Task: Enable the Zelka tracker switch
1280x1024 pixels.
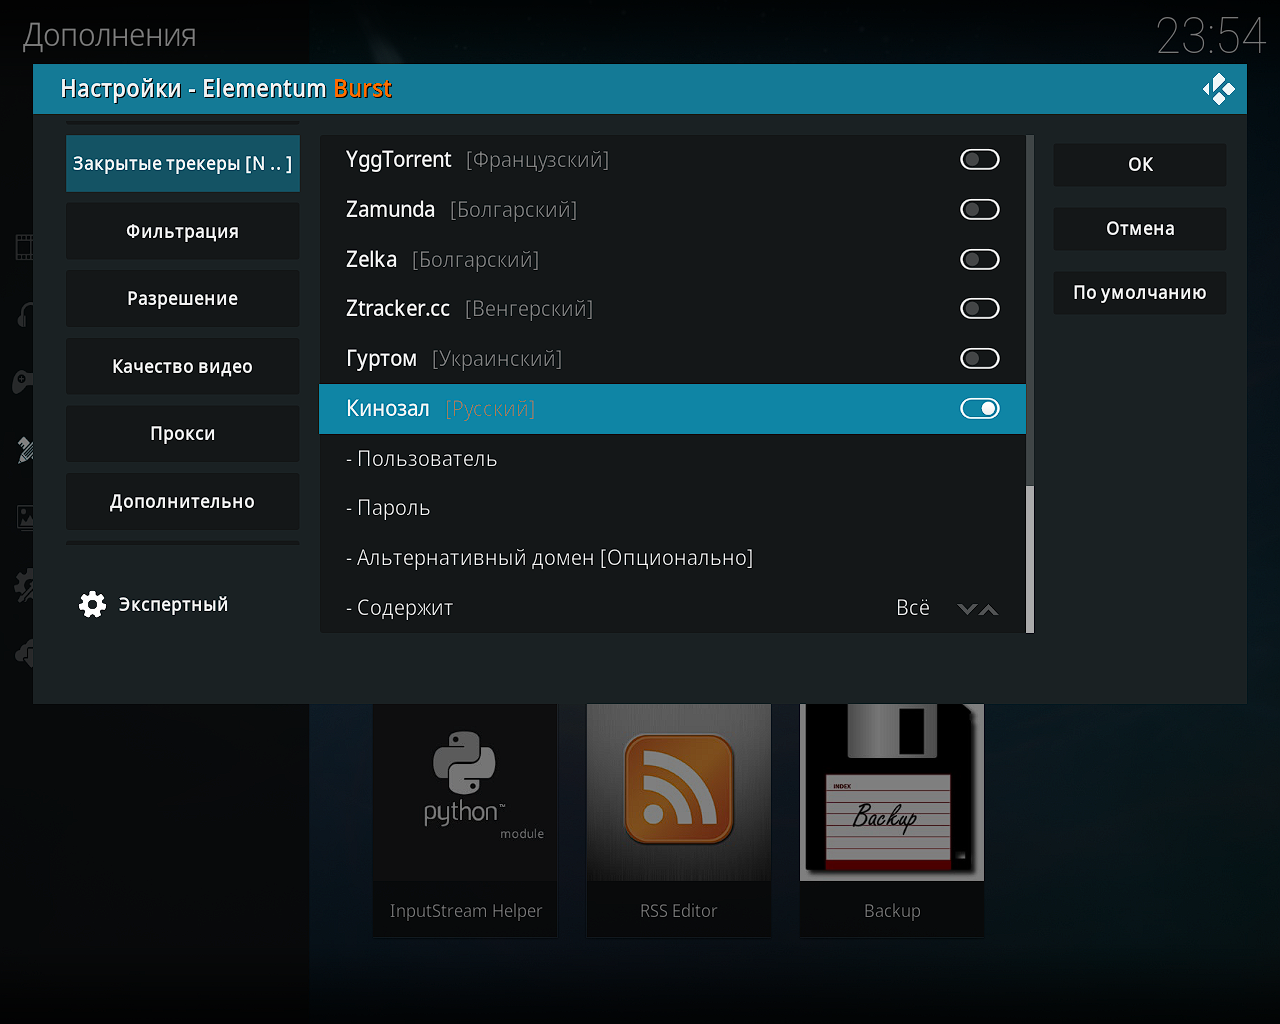Action: coord(979,259)
